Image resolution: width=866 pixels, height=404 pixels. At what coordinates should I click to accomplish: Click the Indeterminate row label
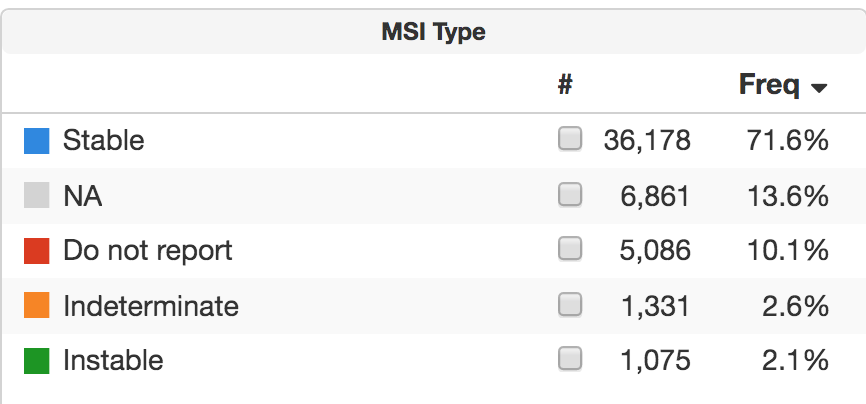(x=150, y=305)
